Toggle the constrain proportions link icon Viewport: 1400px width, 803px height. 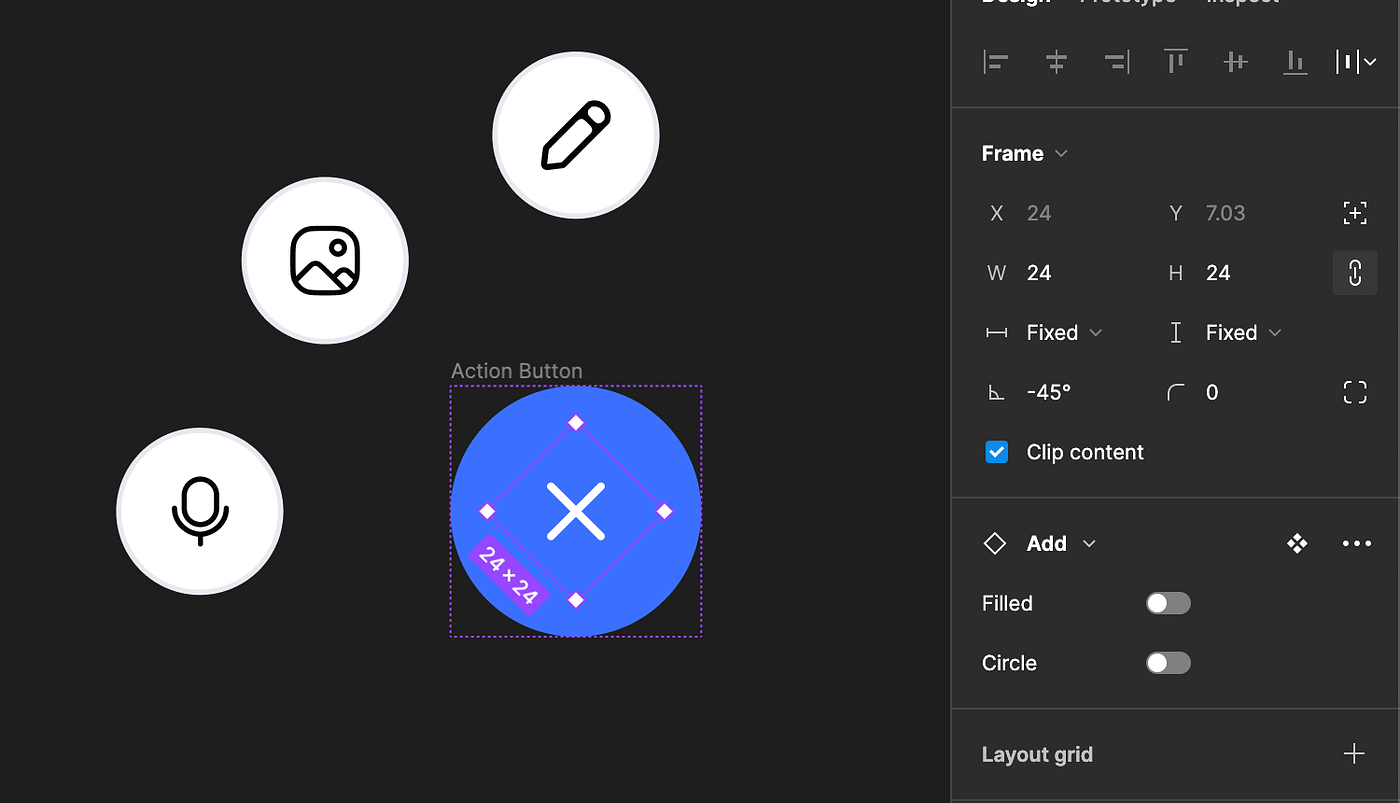point(1355,272)
